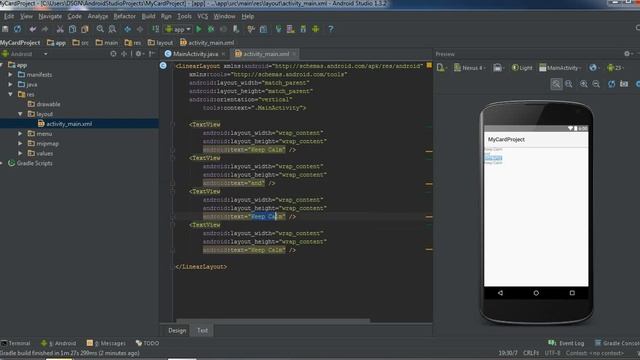Run the app with green play icon
Viewport: 640px width, 360px height.
pos(199,29)
